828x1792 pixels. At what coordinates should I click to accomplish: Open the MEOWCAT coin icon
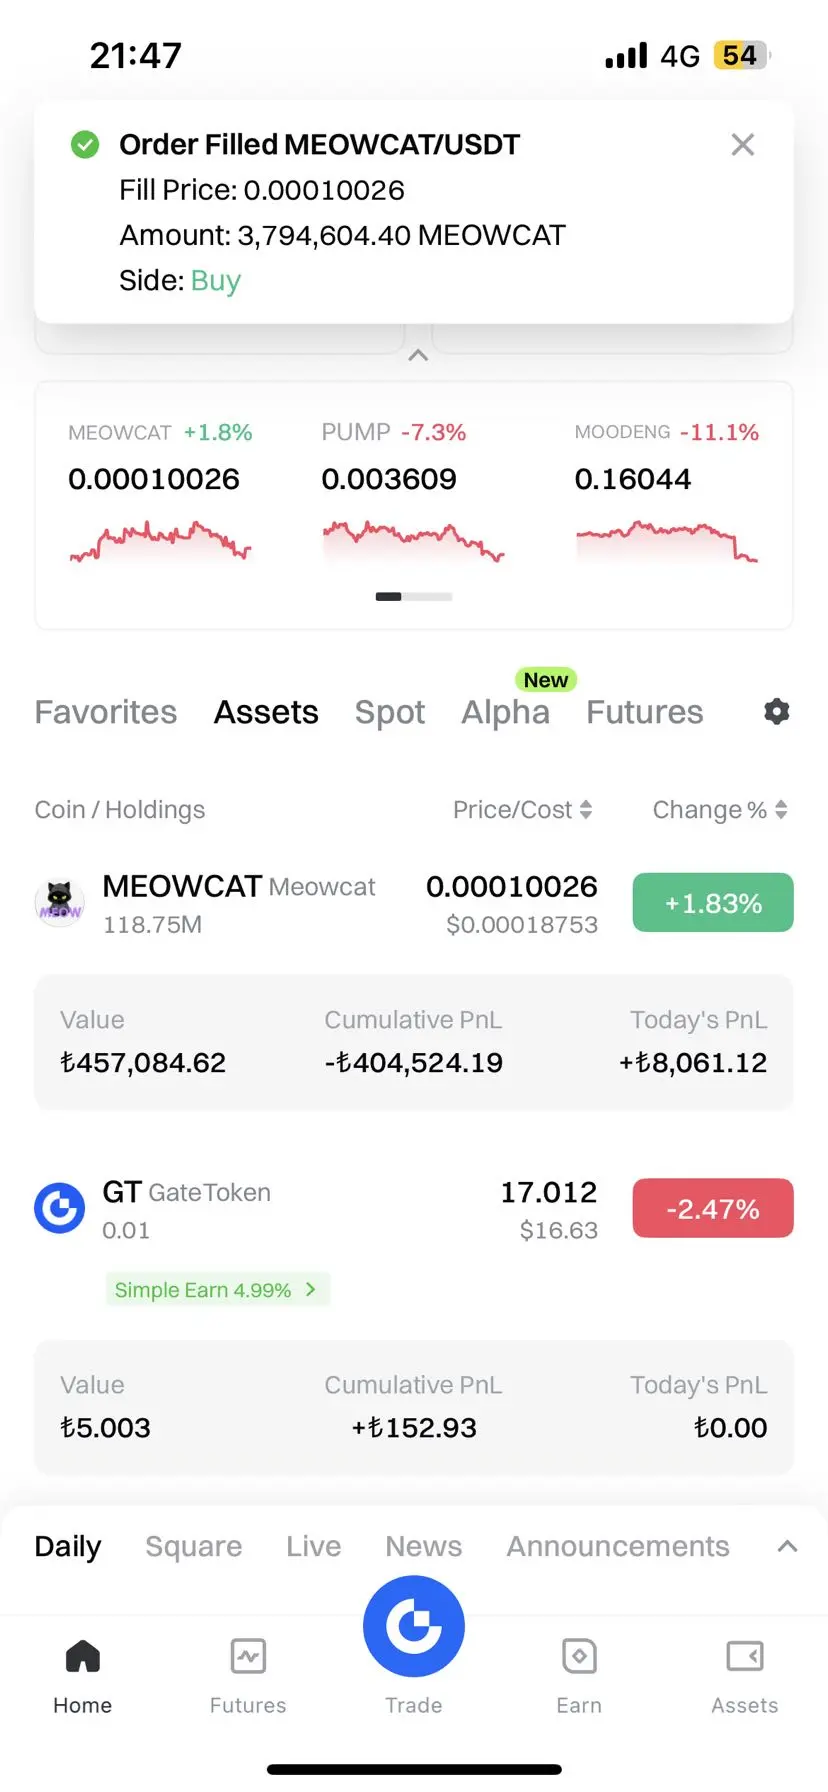pyautogui.click(x=60, y=903)
